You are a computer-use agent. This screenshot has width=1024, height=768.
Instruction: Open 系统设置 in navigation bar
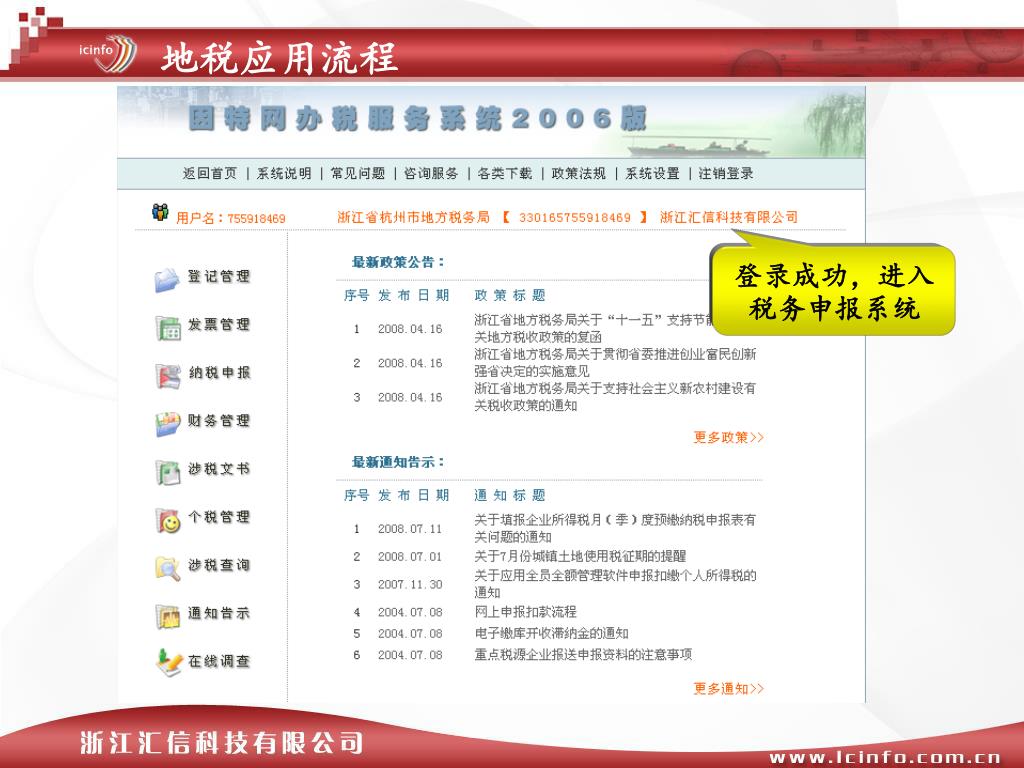click(x=652, y=173)
